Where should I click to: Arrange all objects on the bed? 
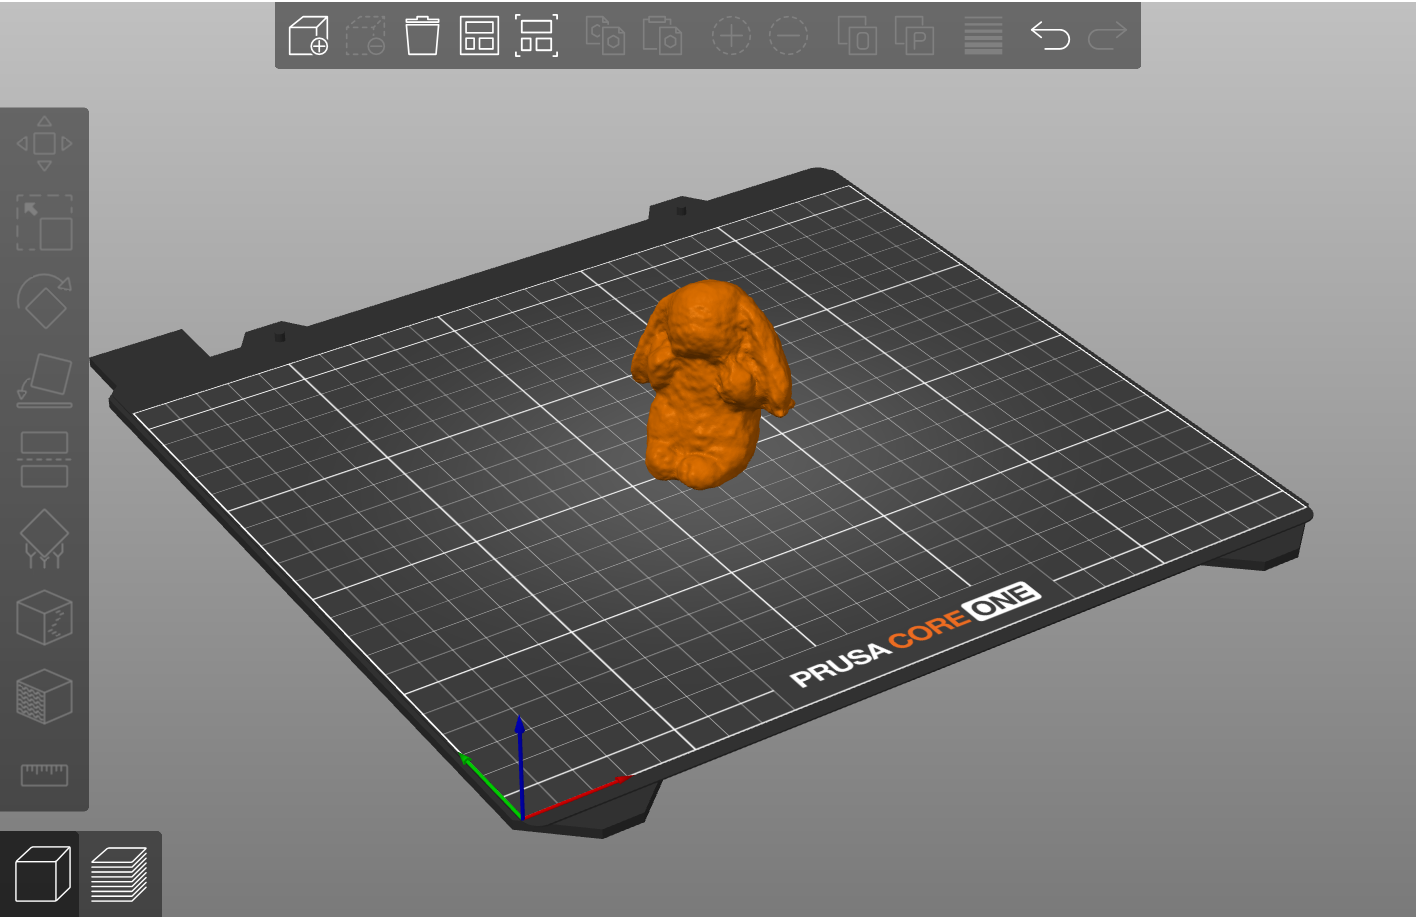coord(479,36)
